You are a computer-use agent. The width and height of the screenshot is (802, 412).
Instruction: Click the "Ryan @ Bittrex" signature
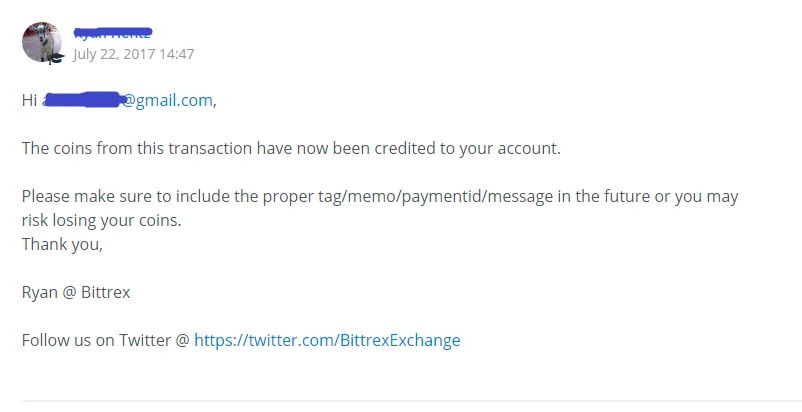76,292
